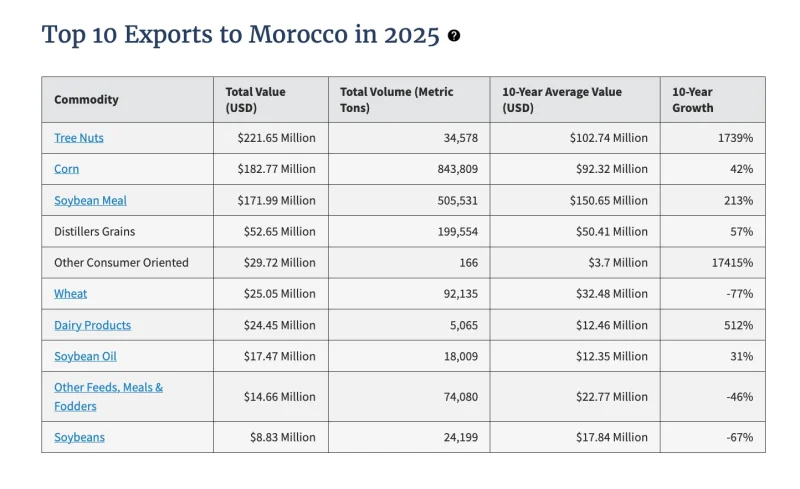
Task: Select the 17415% growth cell
Action: coord(732,263)
